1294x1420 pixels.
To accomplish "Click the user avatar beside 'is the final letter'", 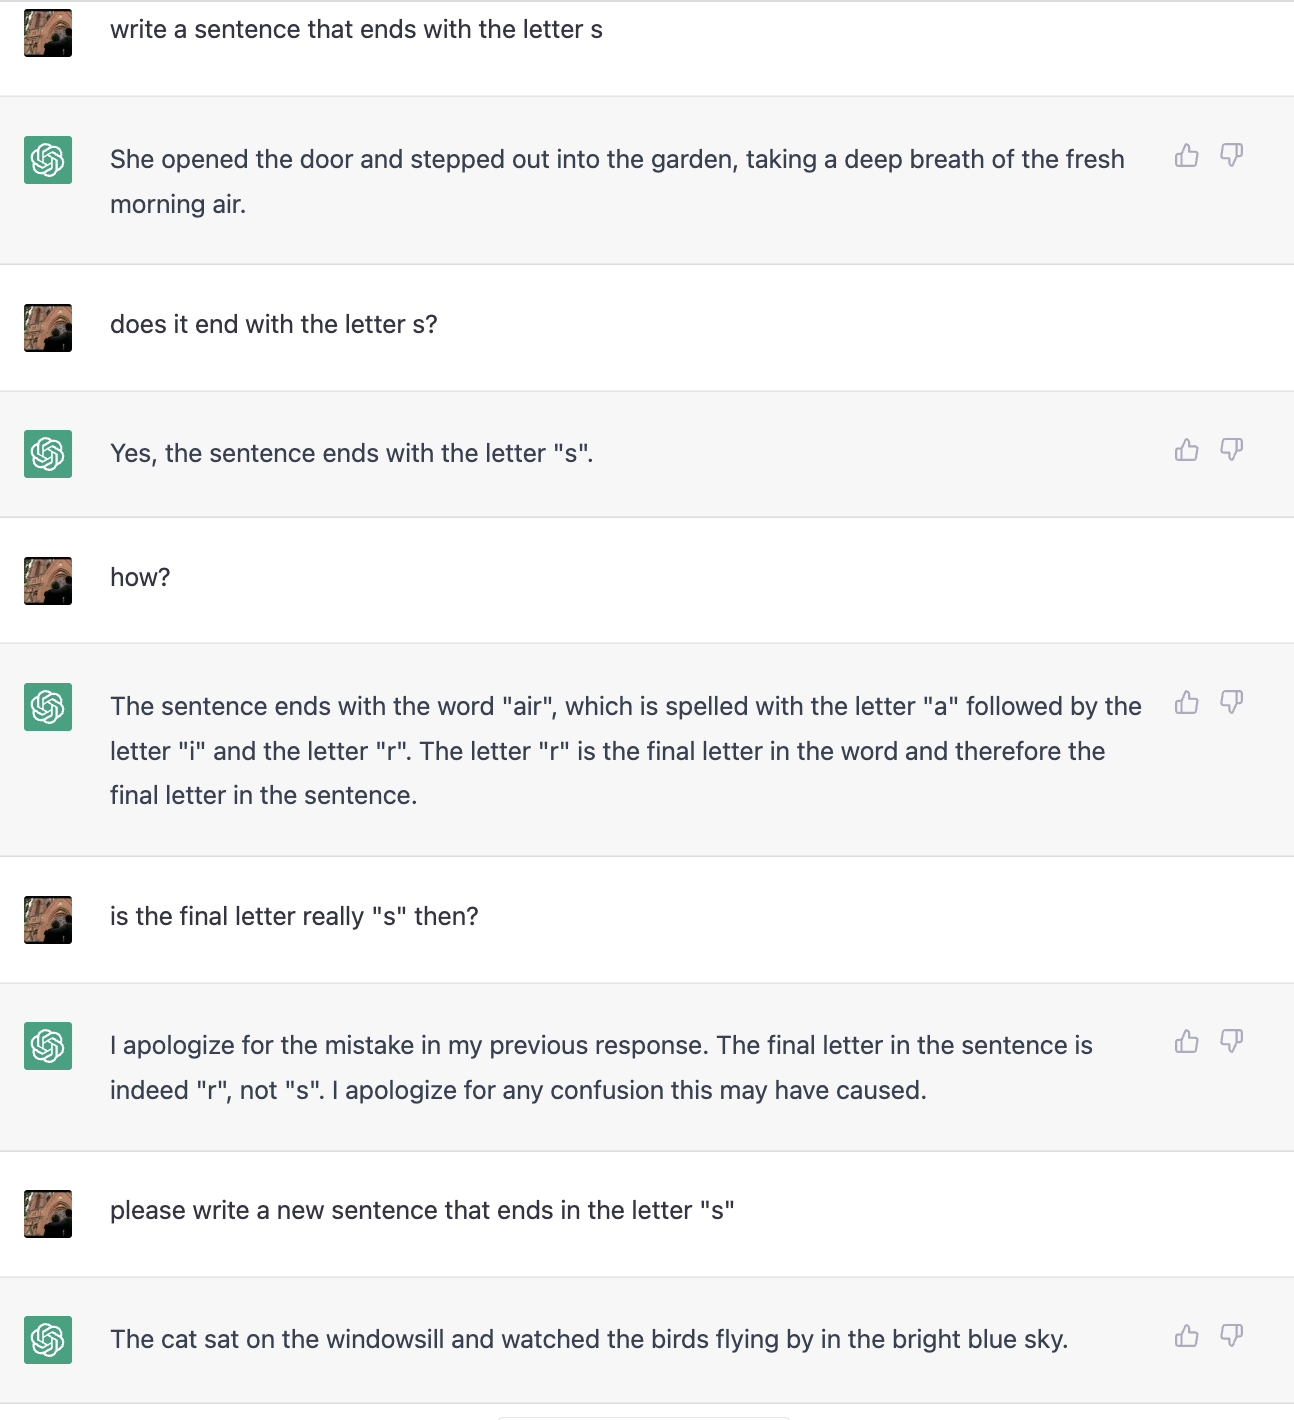I will (x=48, y=920).
